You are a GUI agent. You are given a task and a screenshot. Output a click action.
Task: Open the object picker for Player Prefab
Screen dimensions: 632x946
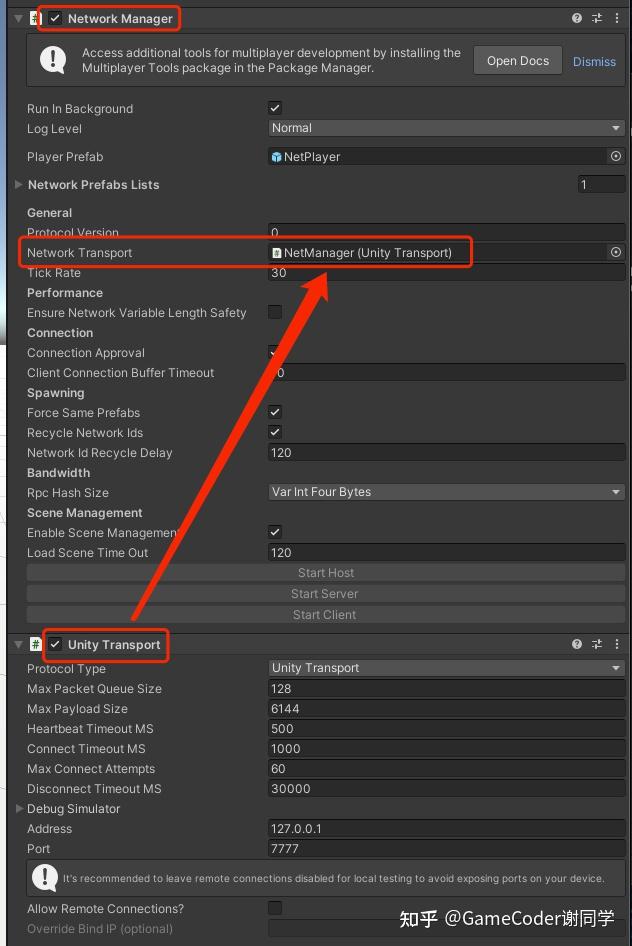click(x=616, y=156)
